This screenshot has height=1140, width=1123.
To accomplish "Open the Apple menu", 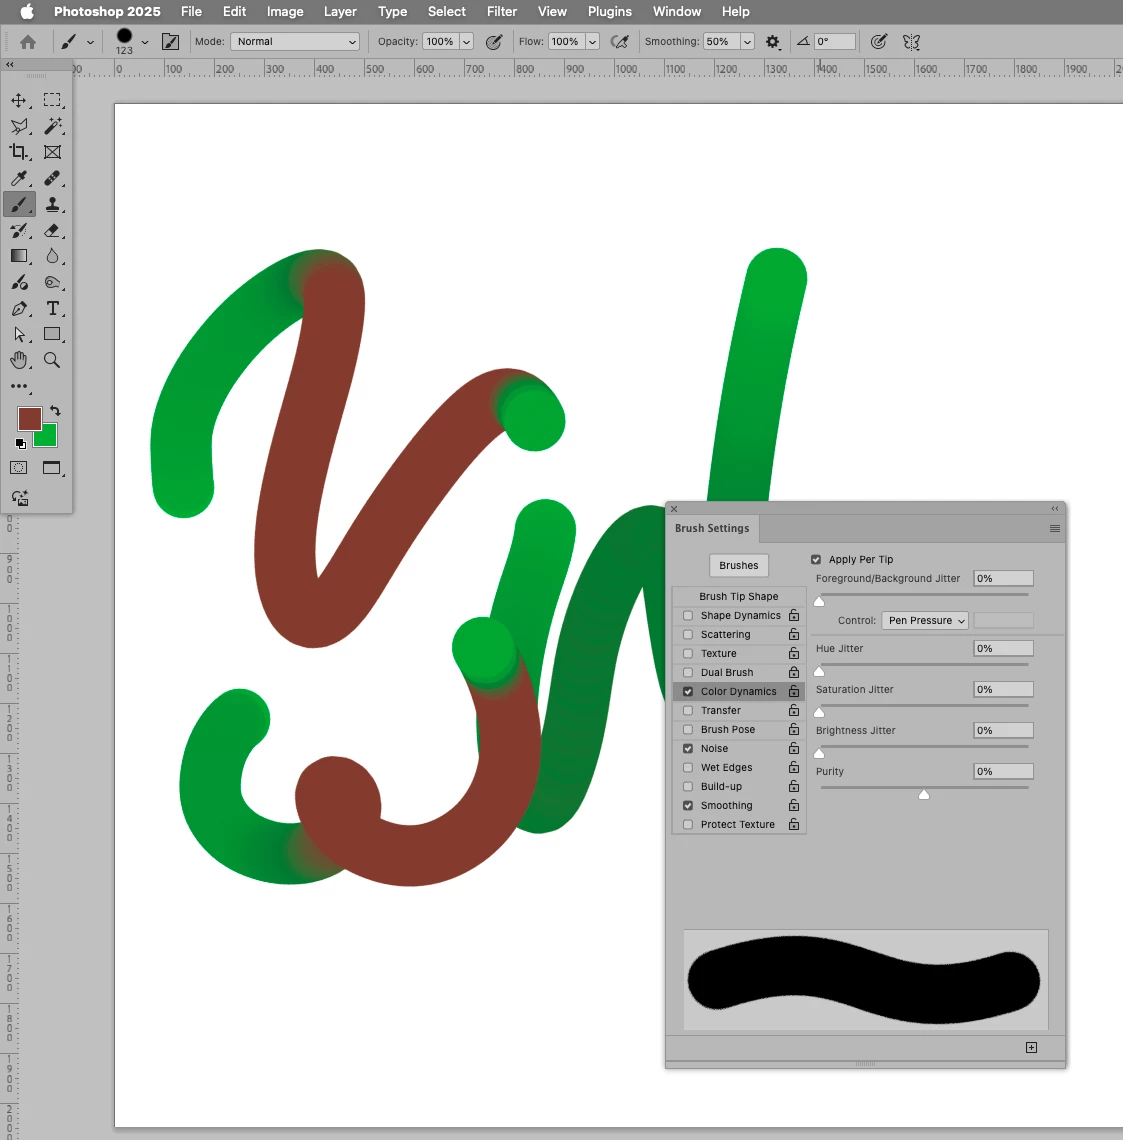I will 27,12.
